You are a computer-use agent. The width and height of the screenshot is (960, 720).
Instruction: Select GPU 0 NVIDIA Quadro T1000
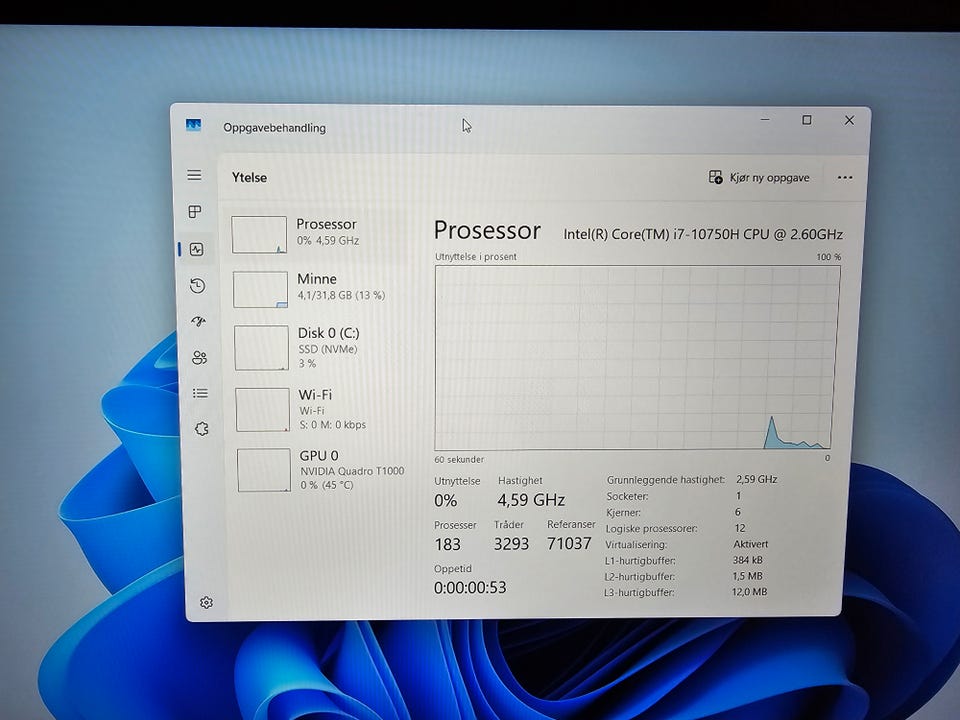(322, 470)
